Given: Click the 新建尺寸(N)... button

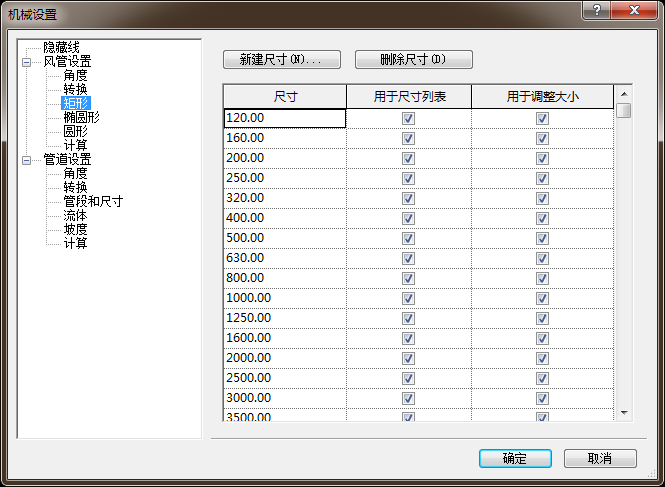Looking at the screenshot, I should (x=282, y=59).
